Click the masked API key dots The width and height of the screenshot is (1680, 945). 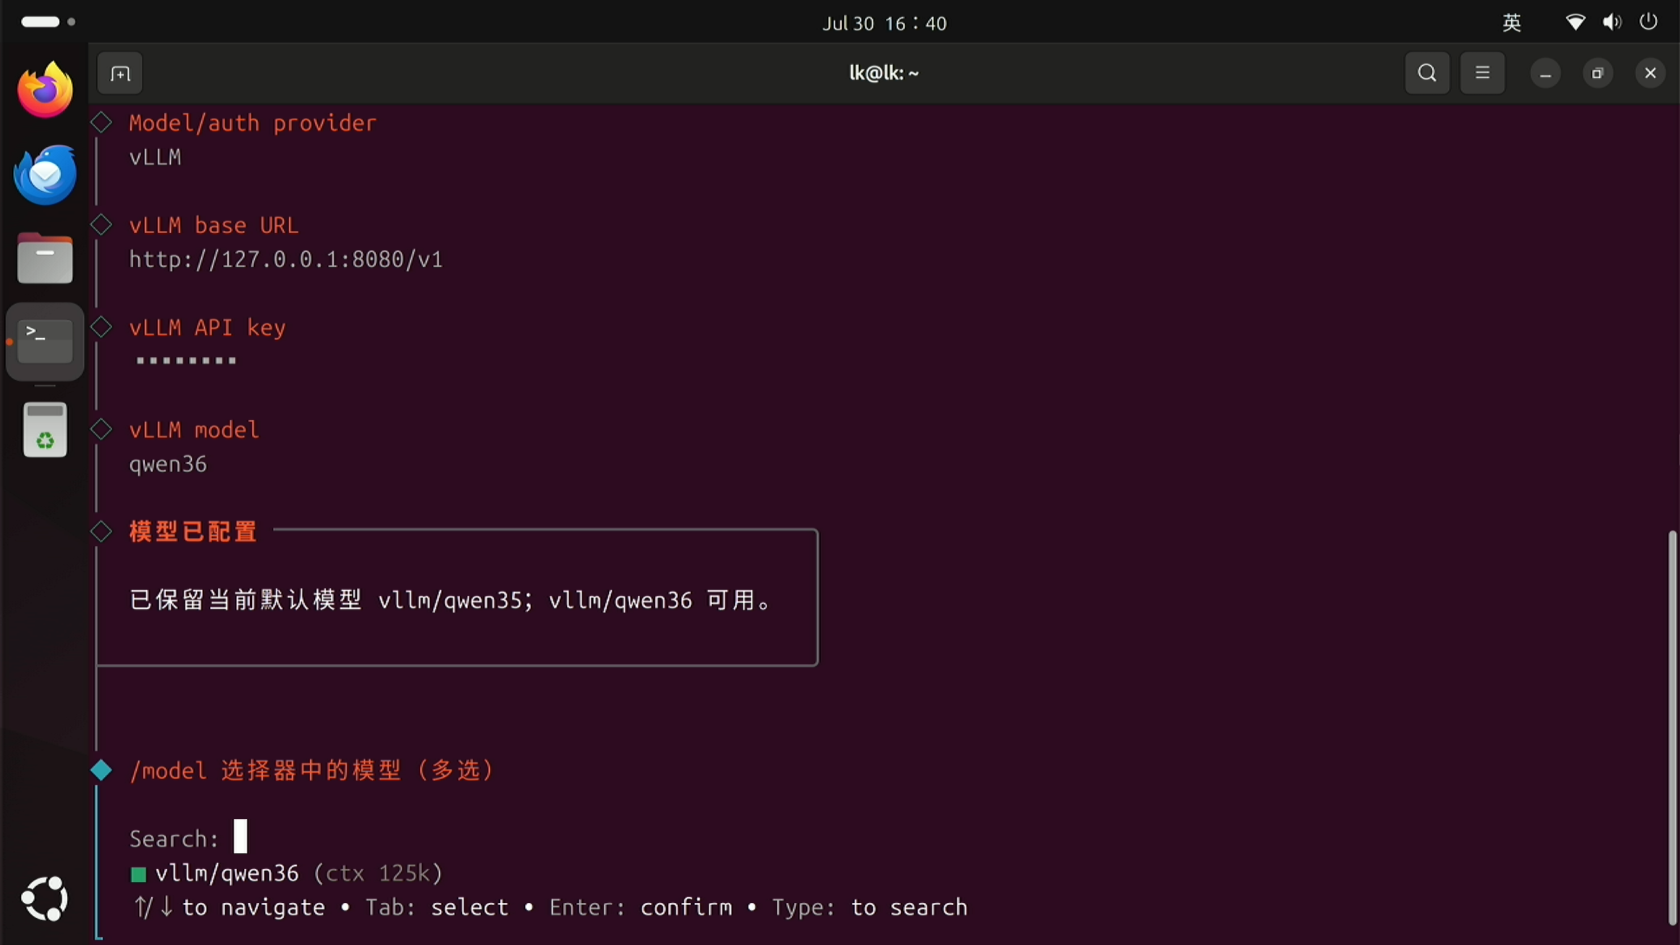point(186,360)
